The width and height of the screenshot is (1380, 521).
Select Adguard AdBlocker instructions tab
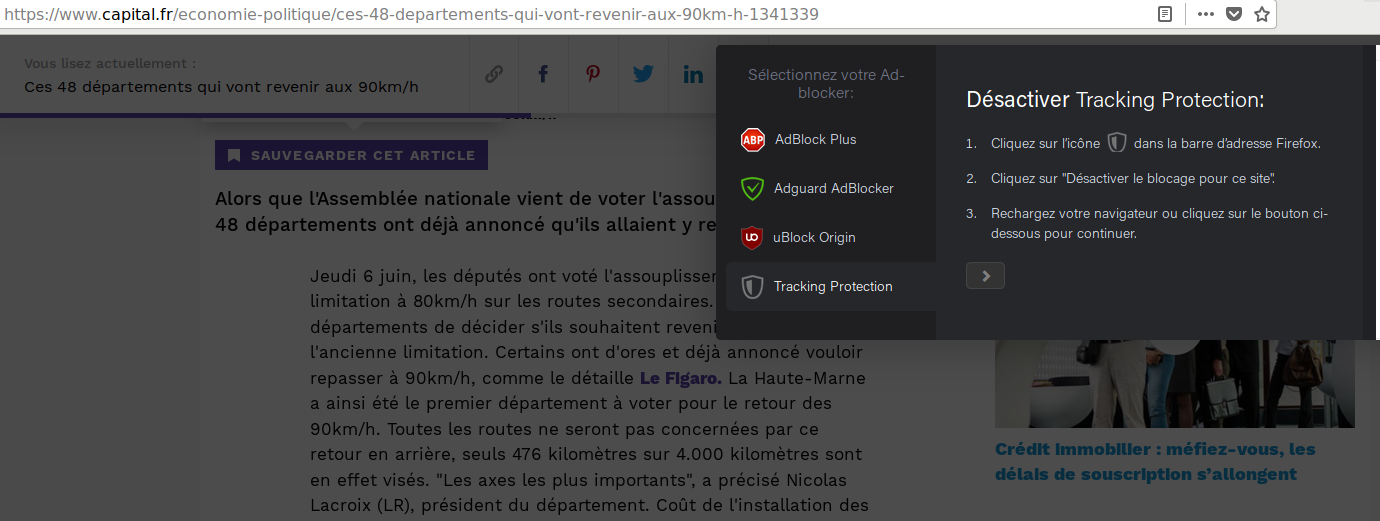(x=831, y=189)
